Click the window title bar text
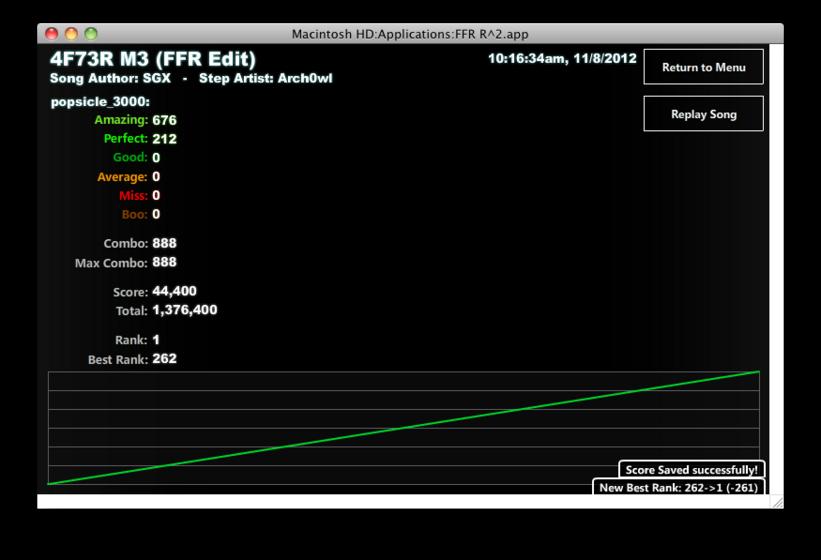821x560 pixels. click(410, 34)
